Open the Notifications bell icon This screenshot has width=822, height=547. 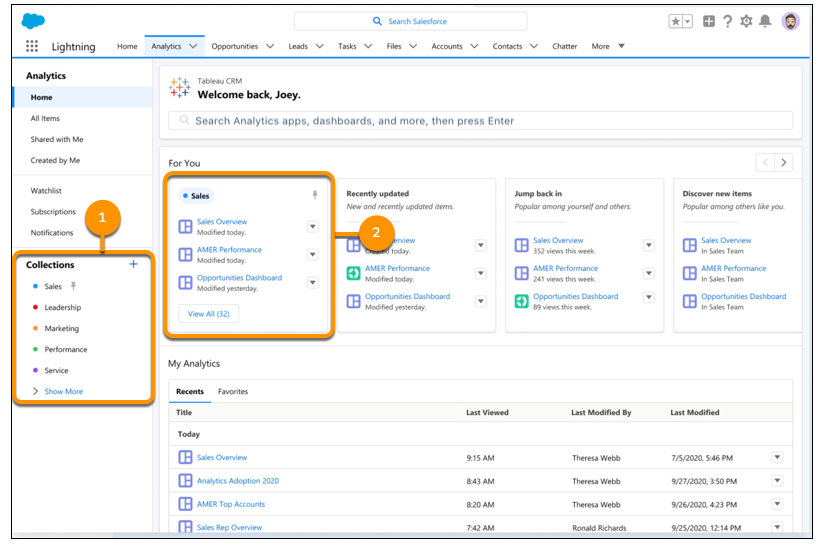click(x=765, y=21)
